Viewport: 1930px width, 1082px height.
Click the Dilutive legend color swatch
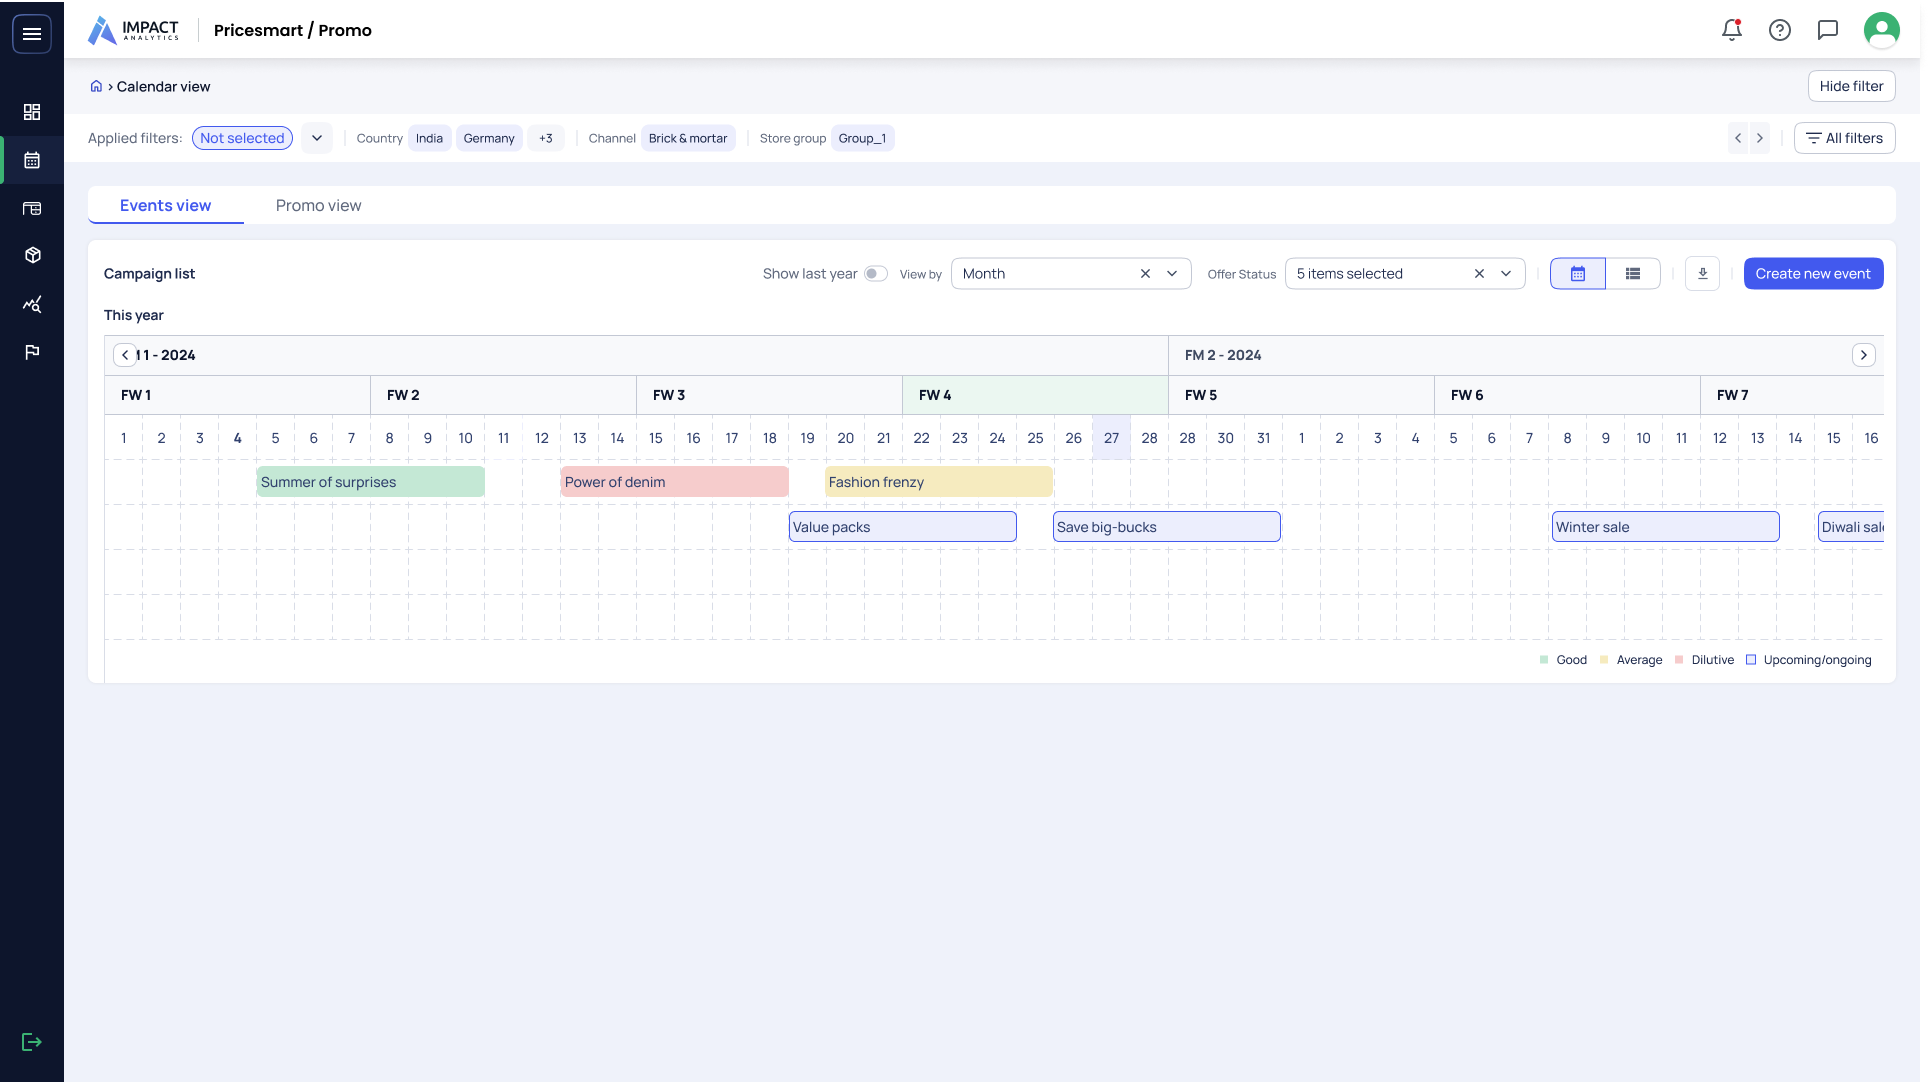(1679, 660)
